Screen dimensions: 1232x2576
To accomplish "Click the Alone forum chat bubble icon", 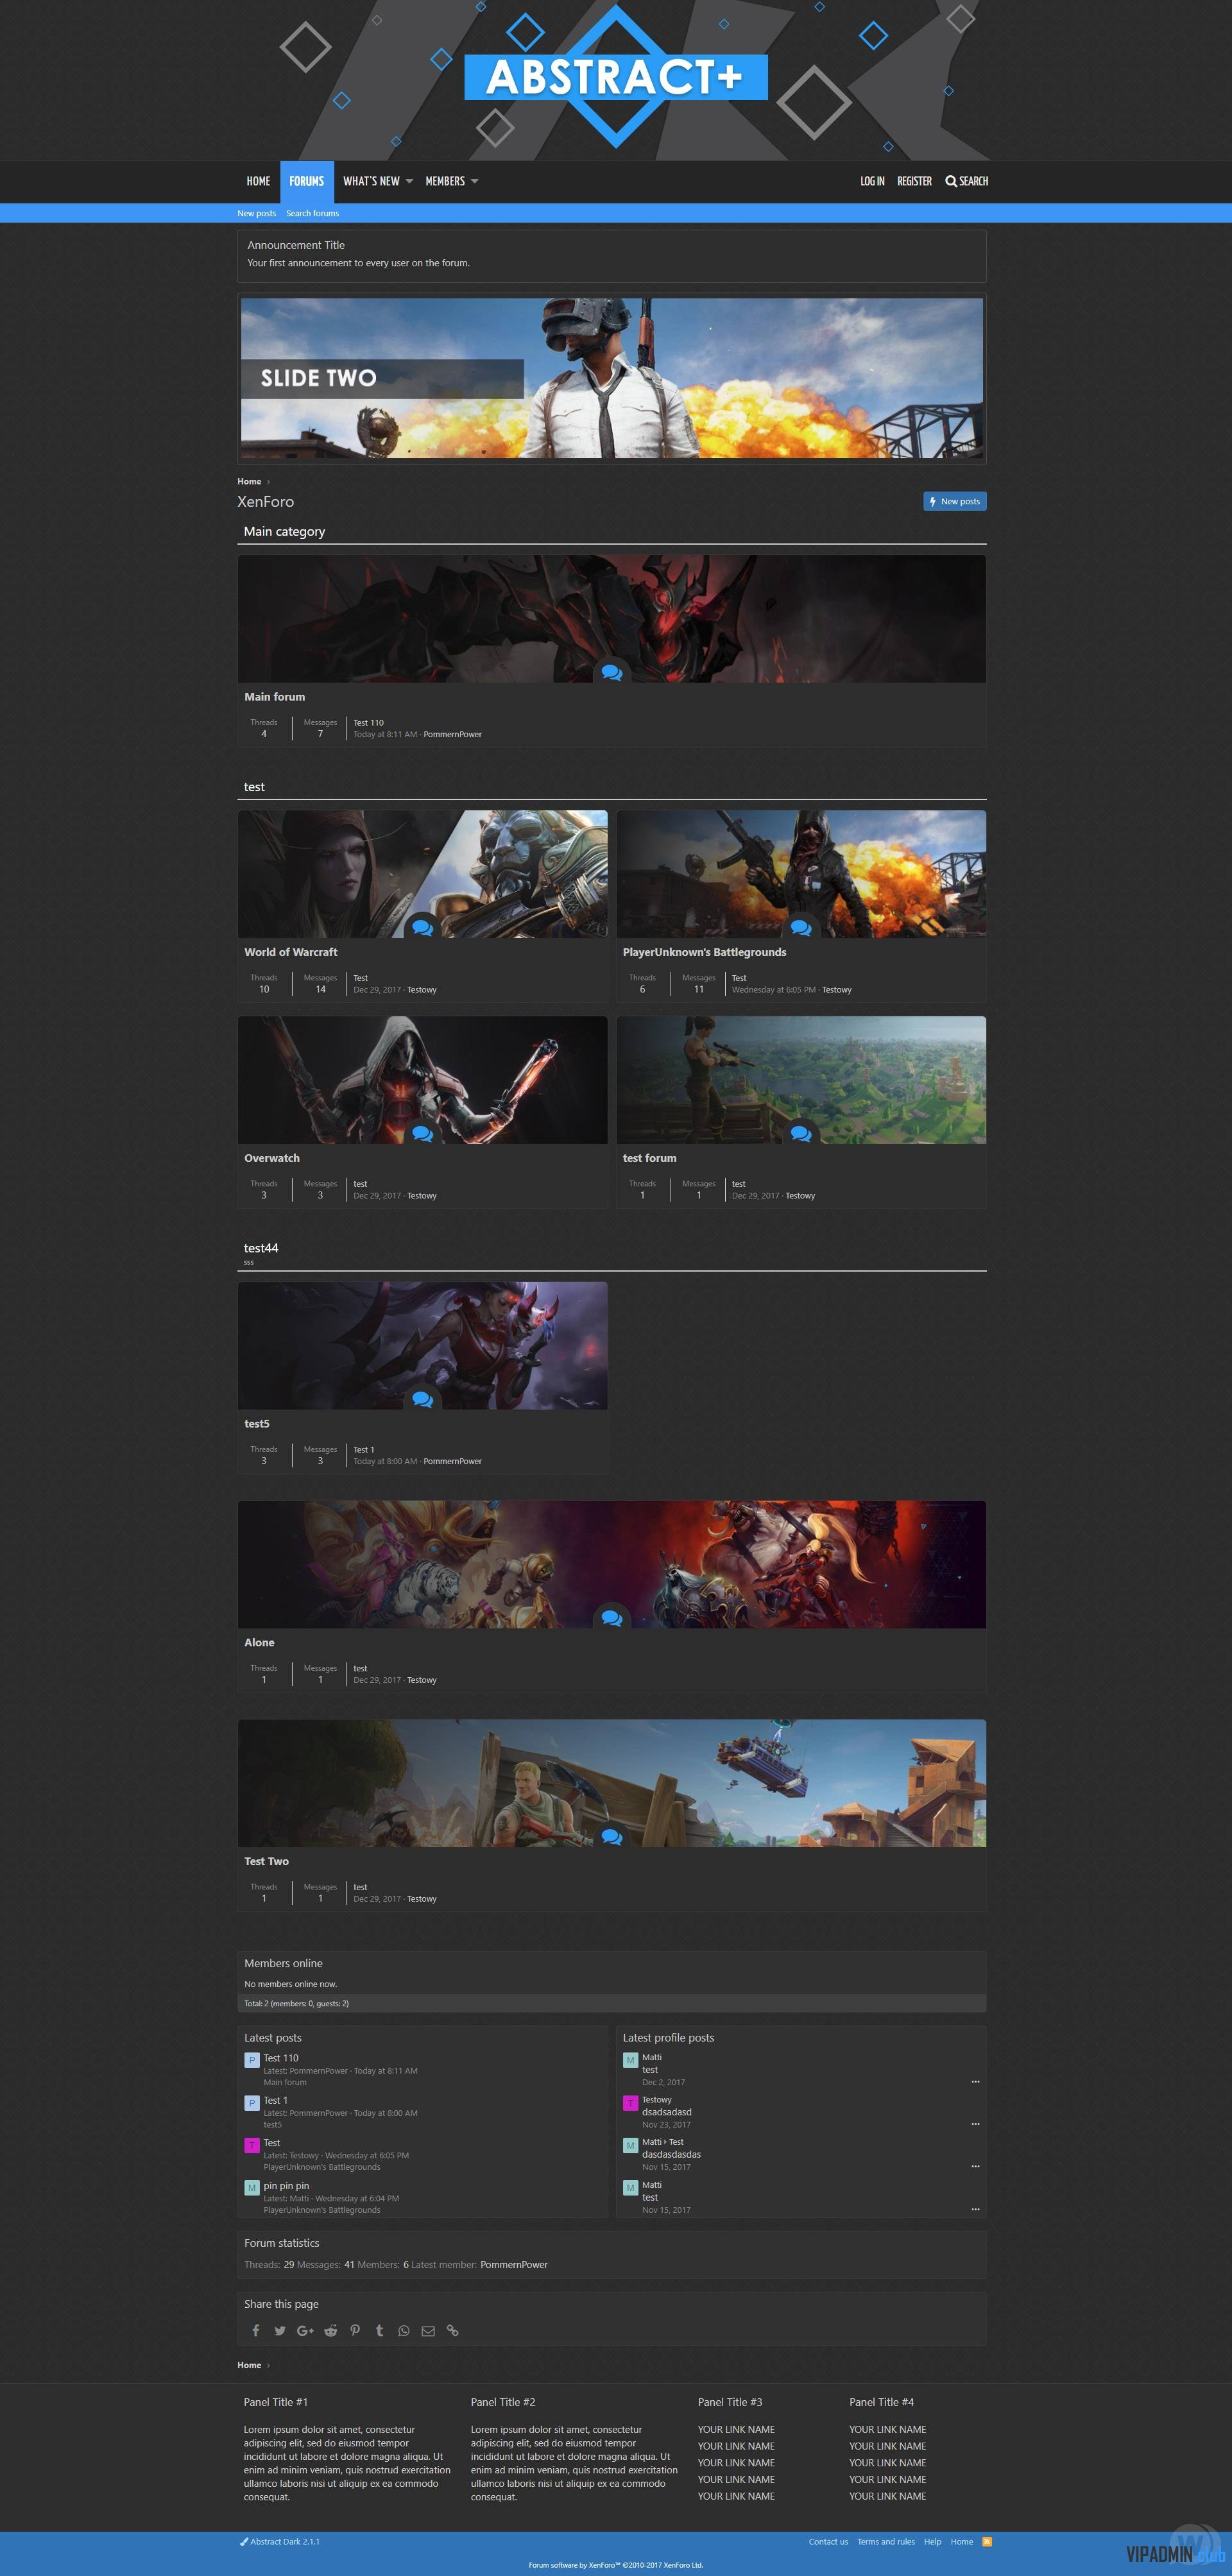I will pos(612,1618).
